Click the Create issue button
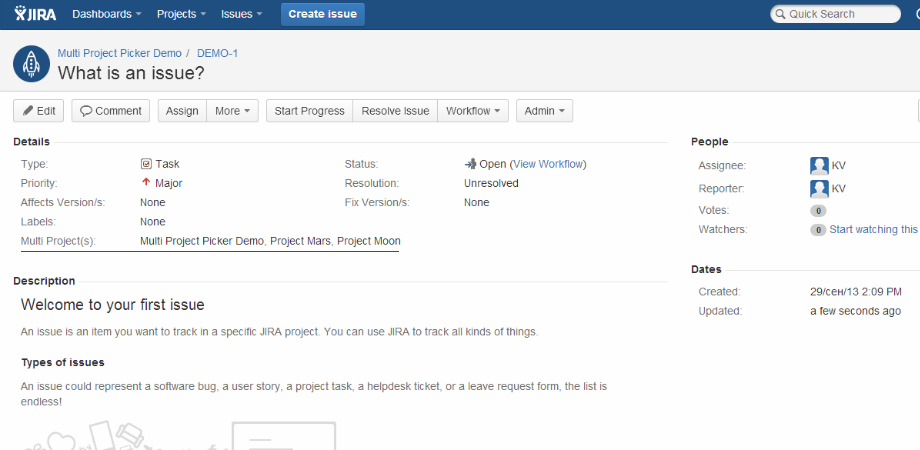920x450 pixels. point(323,14)
